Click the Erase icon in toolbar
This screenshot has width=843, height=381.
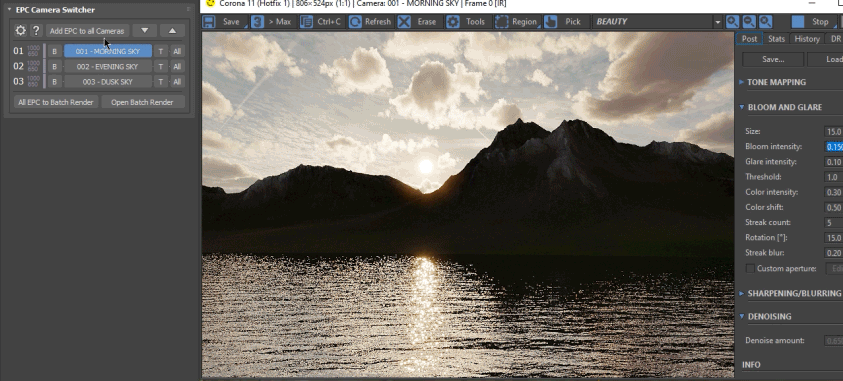point(404,21)
